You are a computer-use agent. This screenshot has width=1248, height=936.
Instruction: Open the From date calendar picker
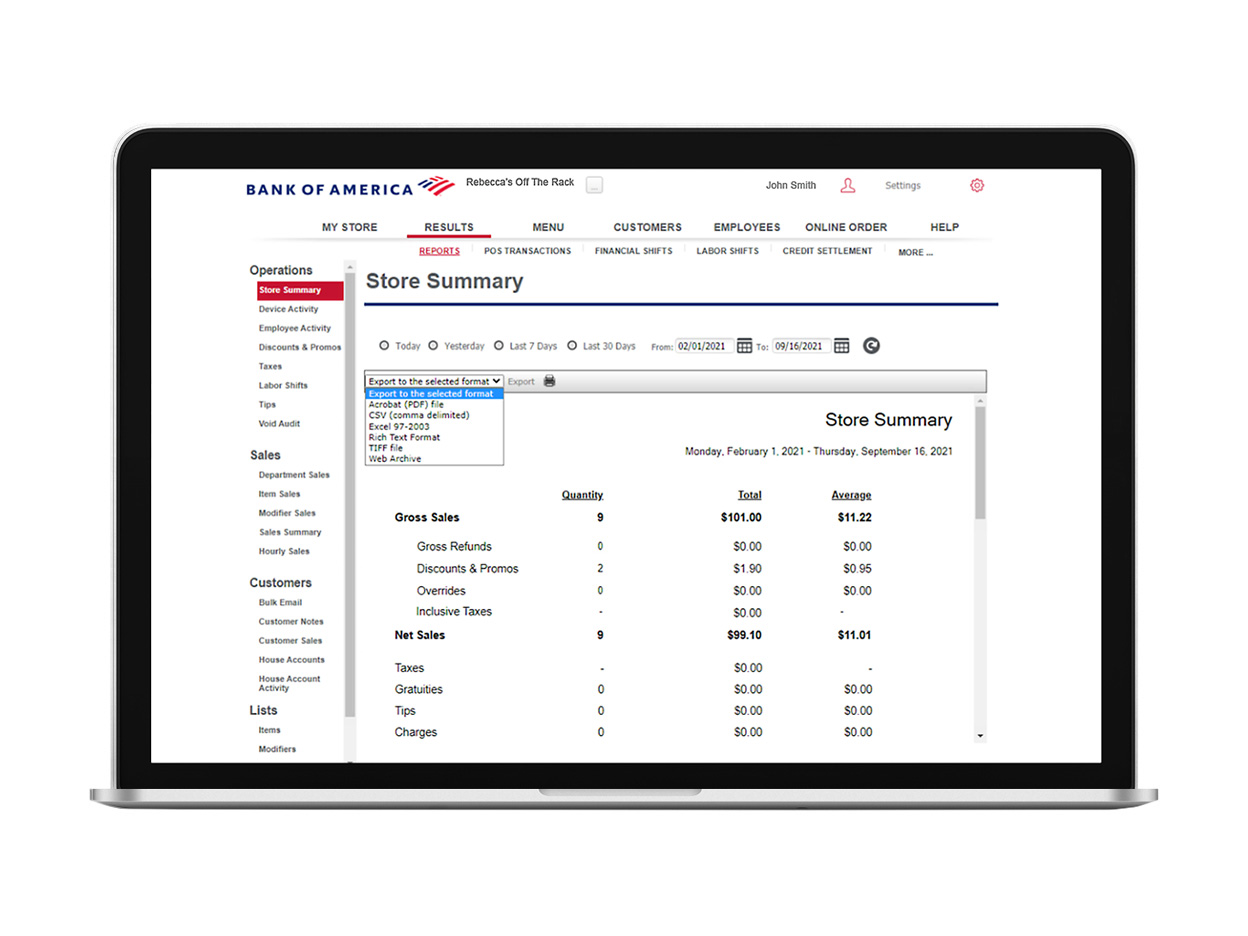click(x=744, y=346)
